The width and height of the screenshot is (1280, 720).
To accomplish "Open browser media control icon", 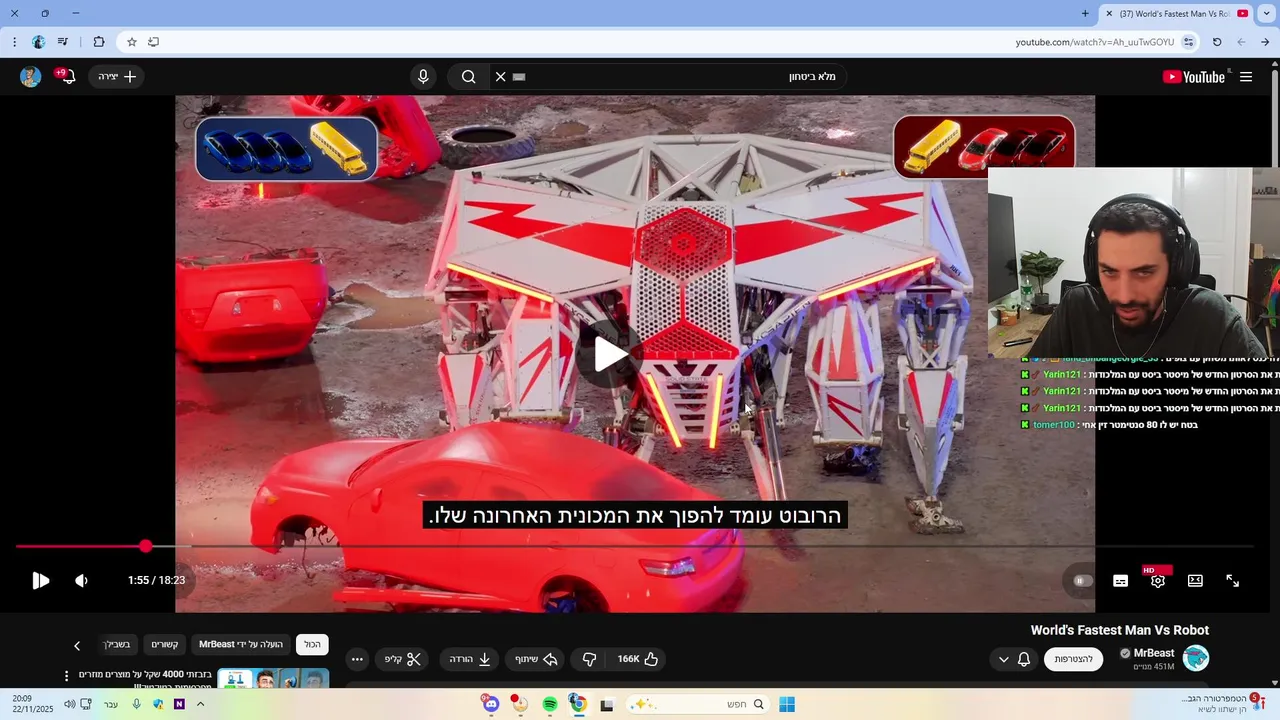I will tap(62, 42).
